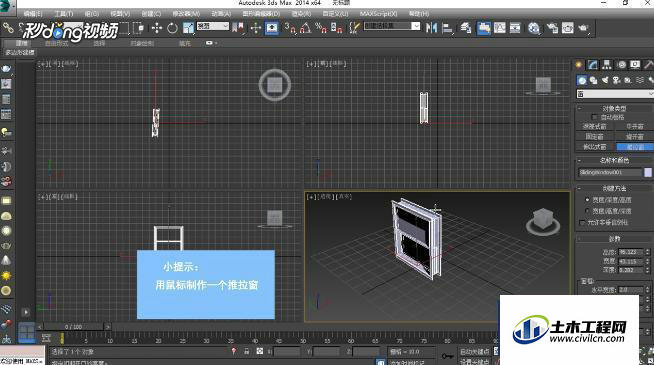Viewport: 654px width, 365px height.
Task: Toggle Absolute/Offset transform mode icon
Action: coord(260,352)
